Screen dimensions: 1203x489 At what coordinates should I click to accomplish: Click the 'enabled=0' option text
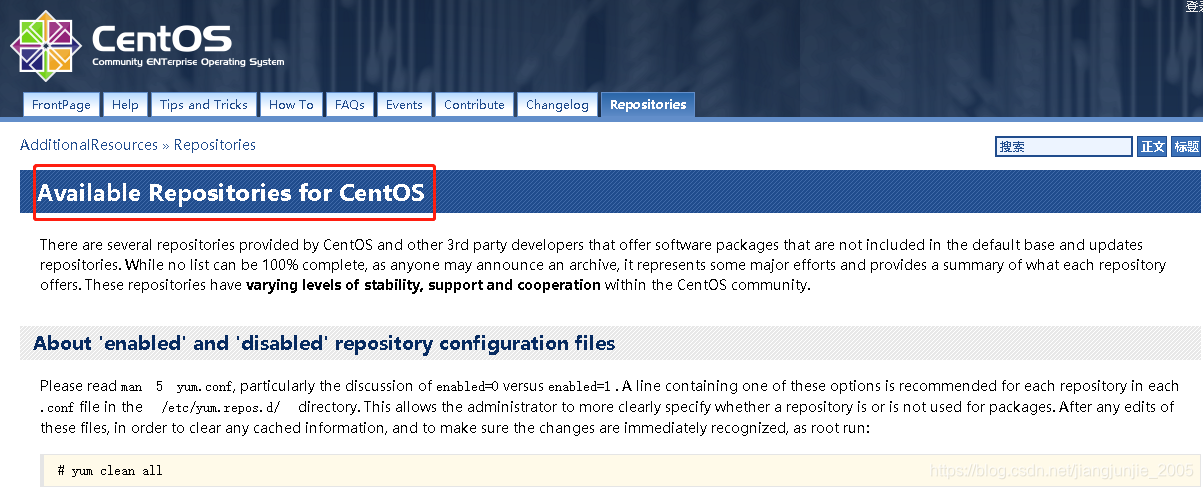468,386
